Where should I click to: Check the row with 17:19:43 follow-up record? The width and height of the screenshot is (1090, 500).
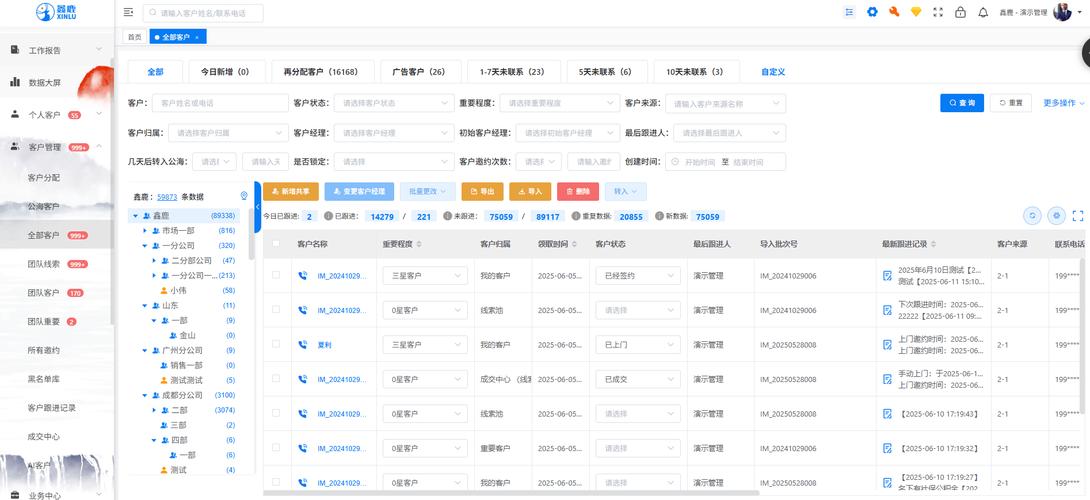tap(276, 413)
